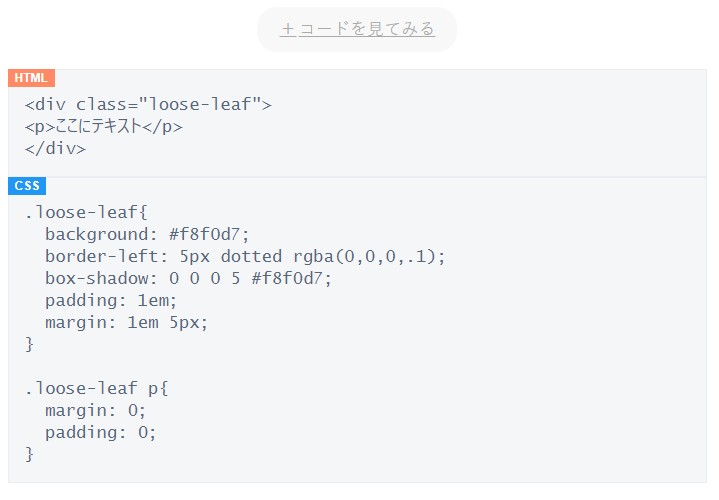Click the orange HTML label badge
The image size is (719, 500).
coord(31,78)
